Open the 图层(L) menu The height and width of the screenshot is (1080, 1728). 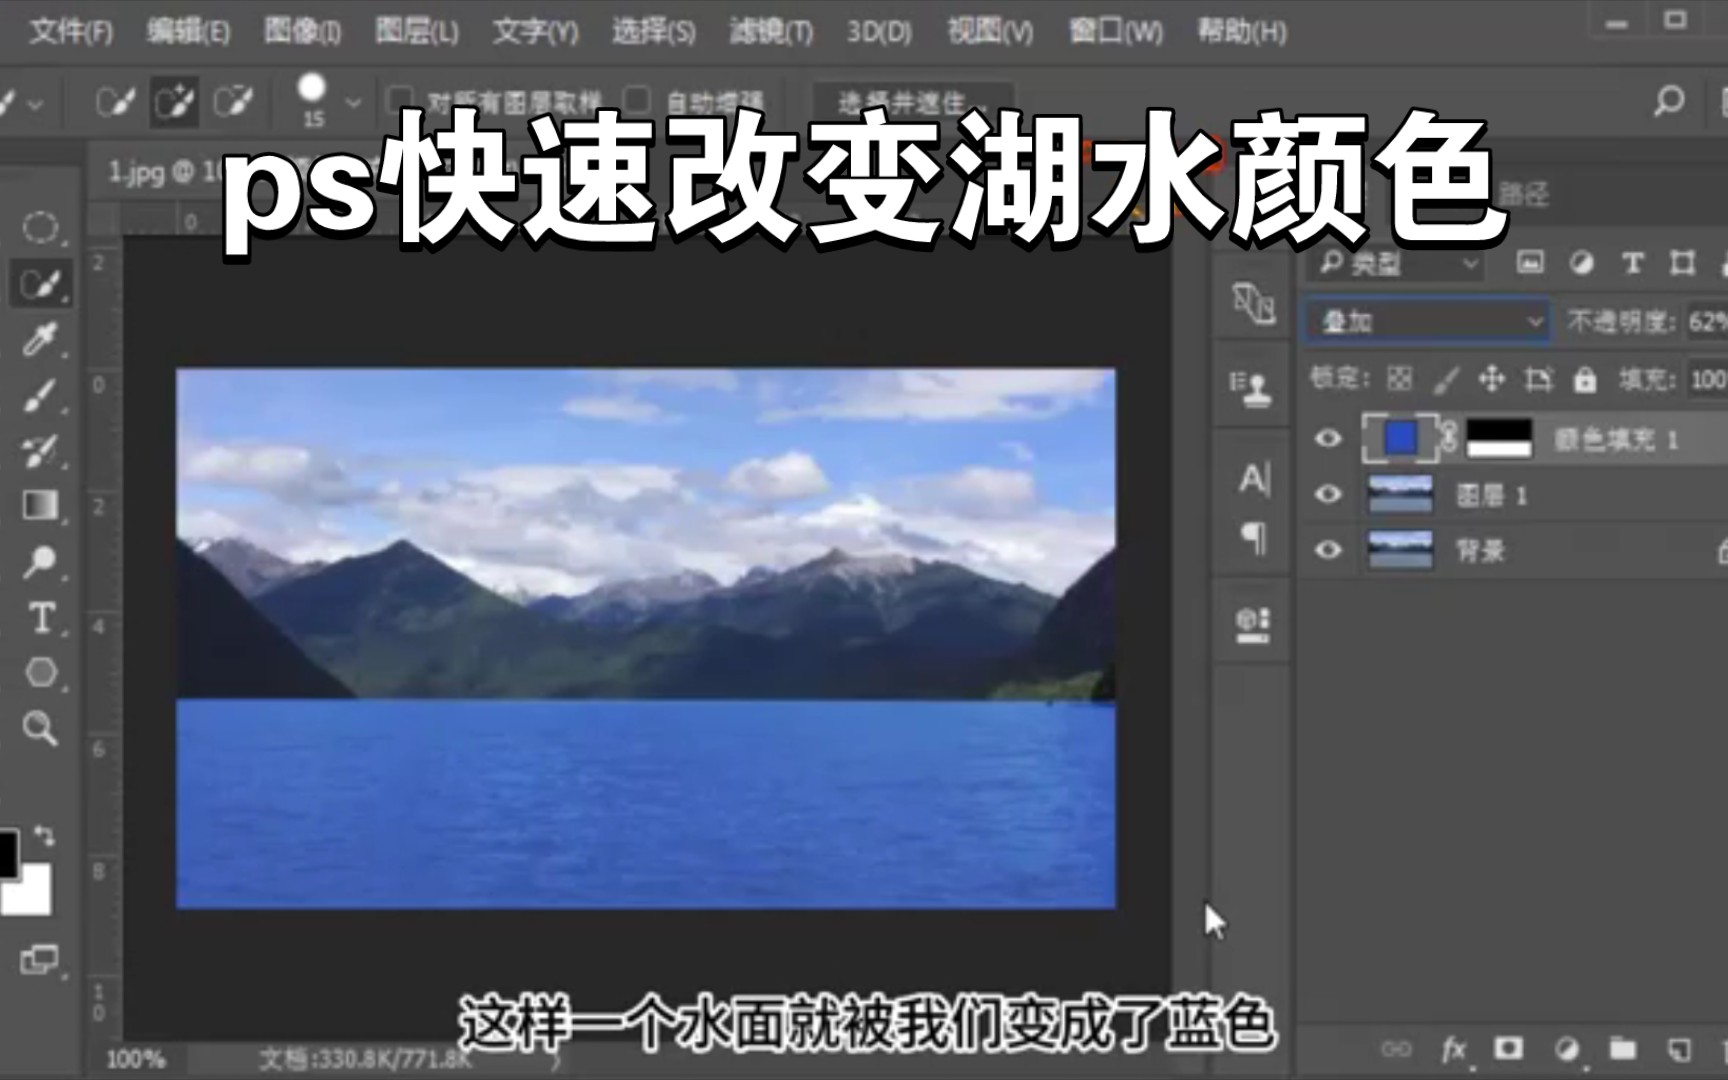417,32
